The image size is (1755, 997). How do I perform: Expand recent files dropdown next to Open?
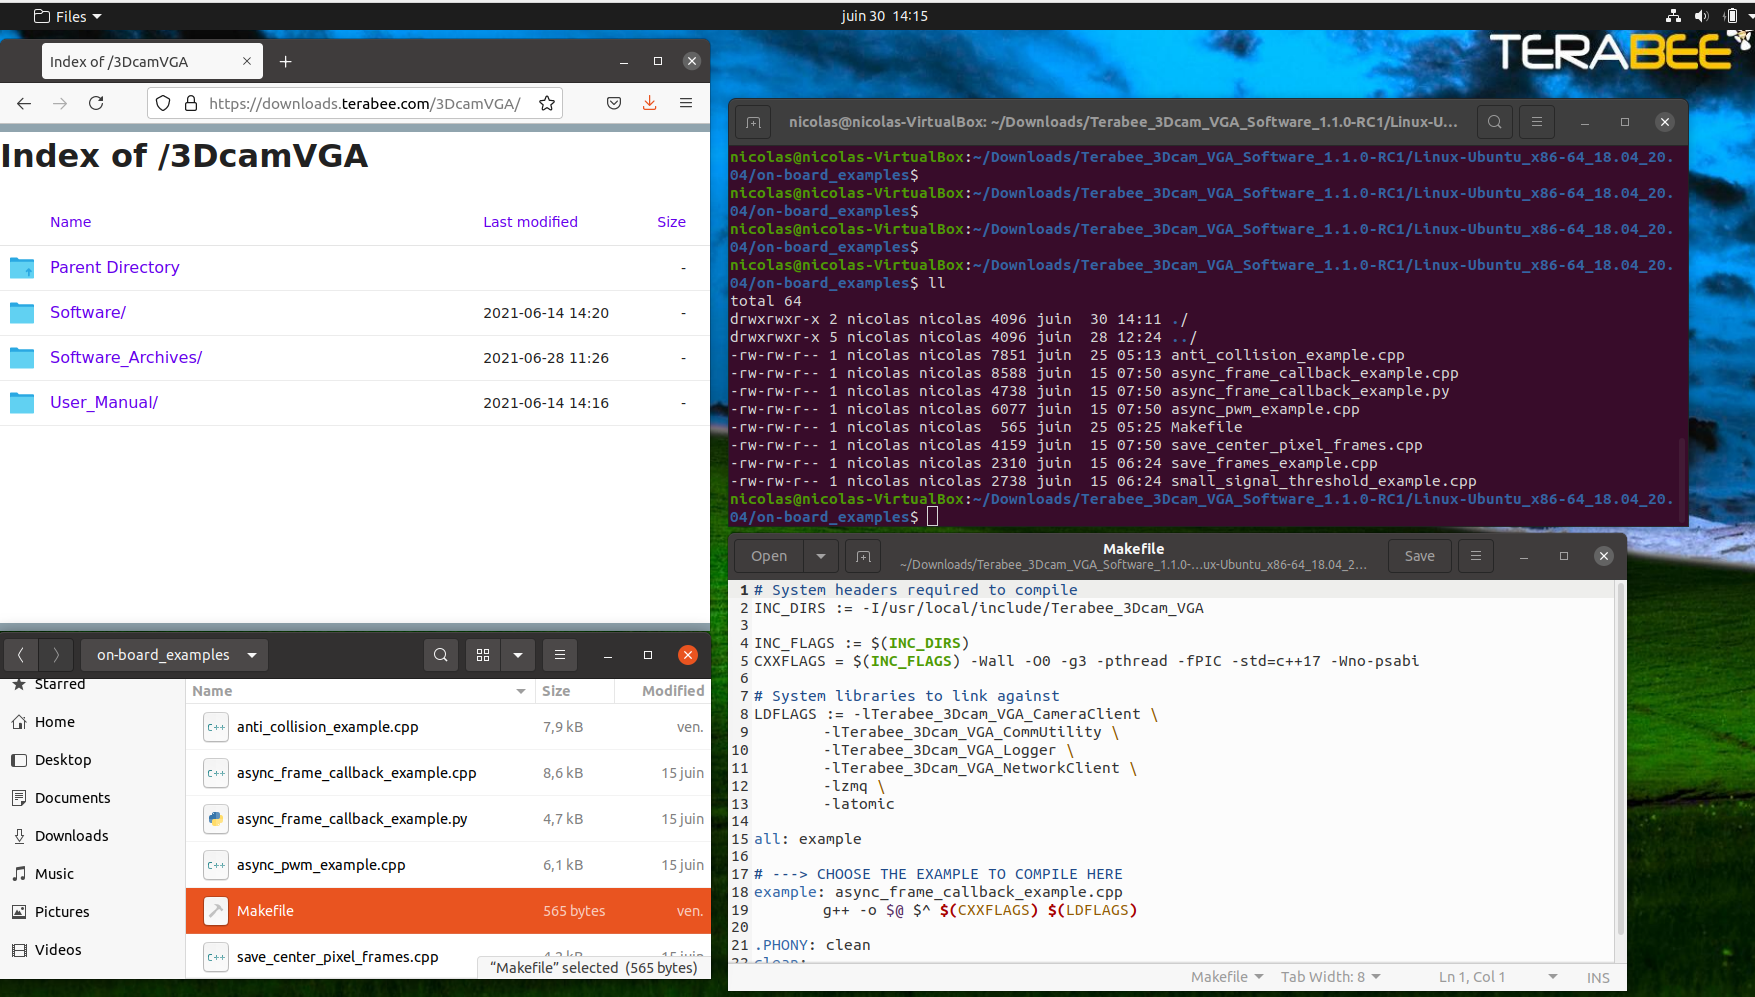(821, 556)
